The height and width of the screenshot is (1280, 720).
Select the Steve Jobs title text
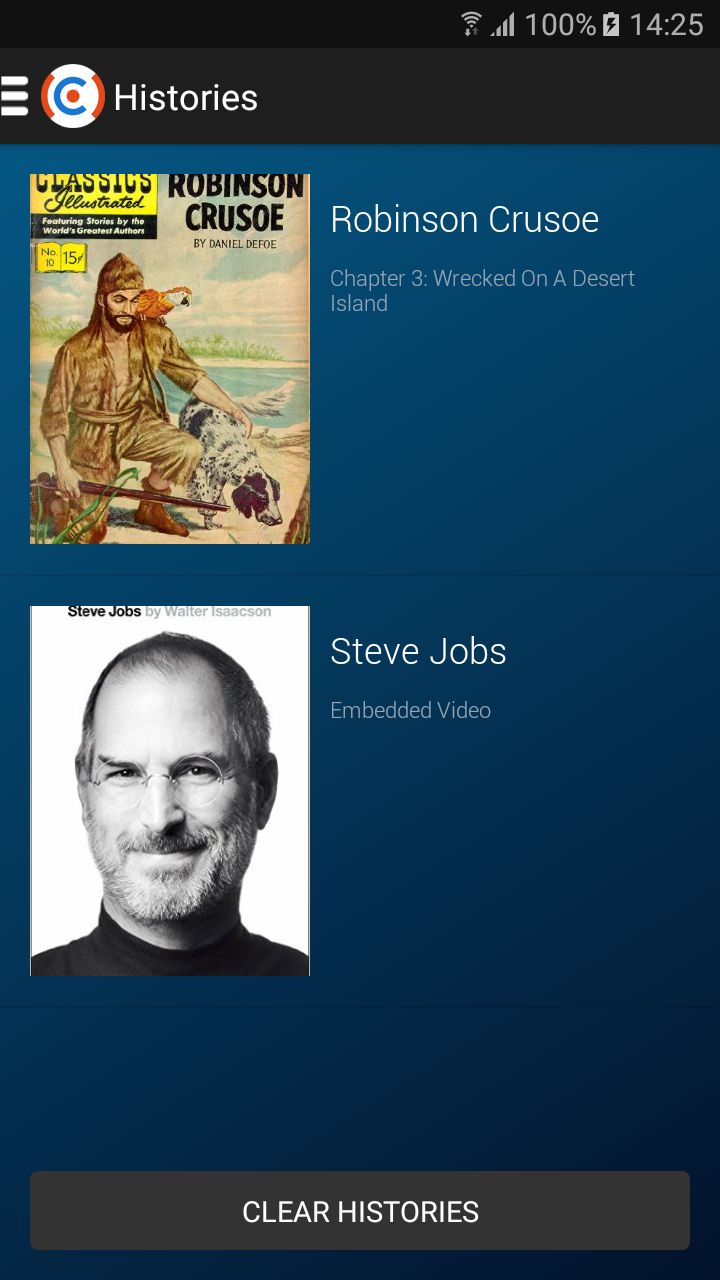418,651
